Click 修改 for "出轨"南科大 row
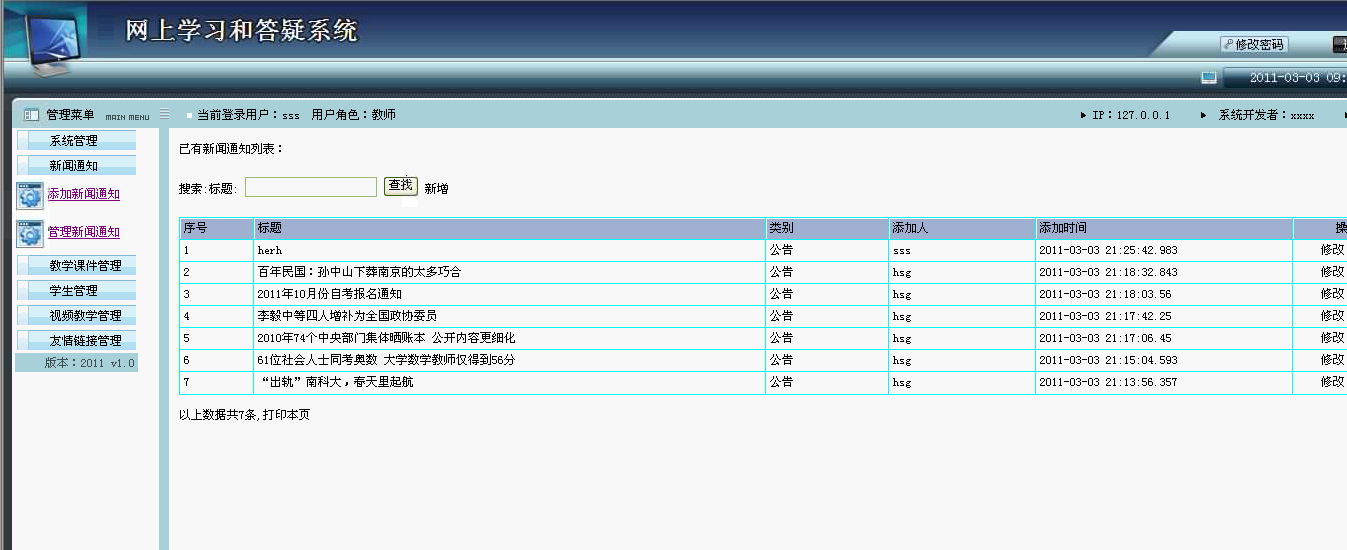Screen dimensions: 1347x550 coord(1332,382)
